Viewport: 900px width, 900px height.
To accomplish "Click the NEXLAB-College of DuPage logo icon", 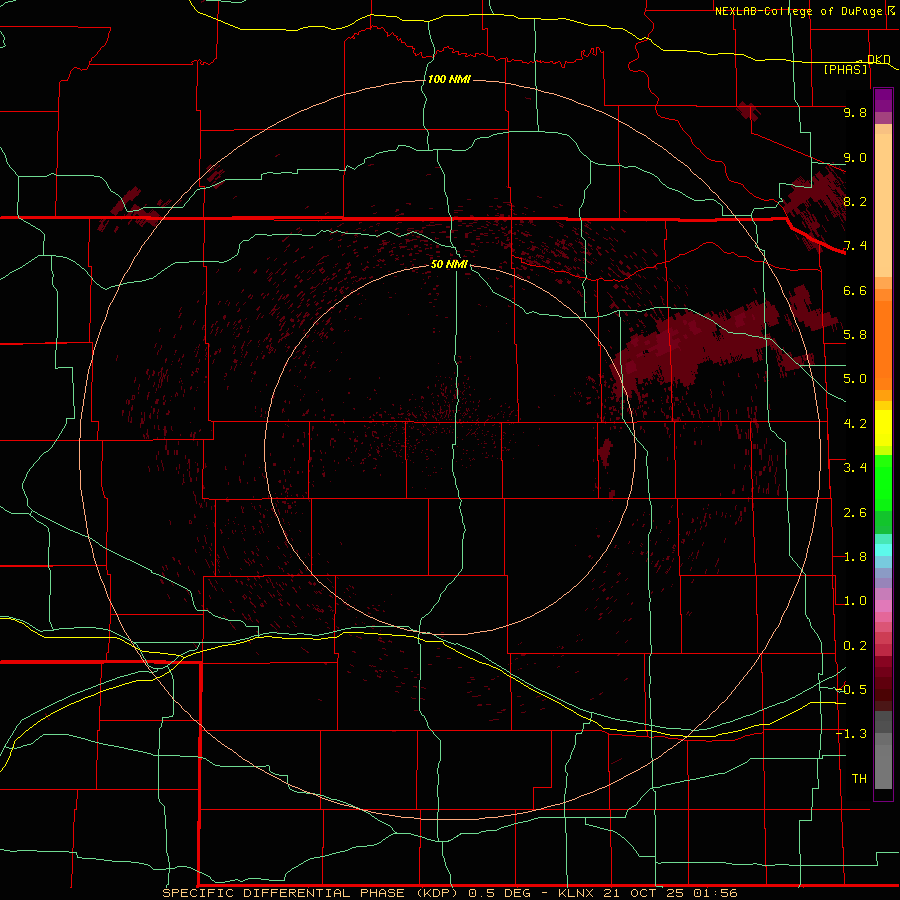I will [x=891, y=10].
